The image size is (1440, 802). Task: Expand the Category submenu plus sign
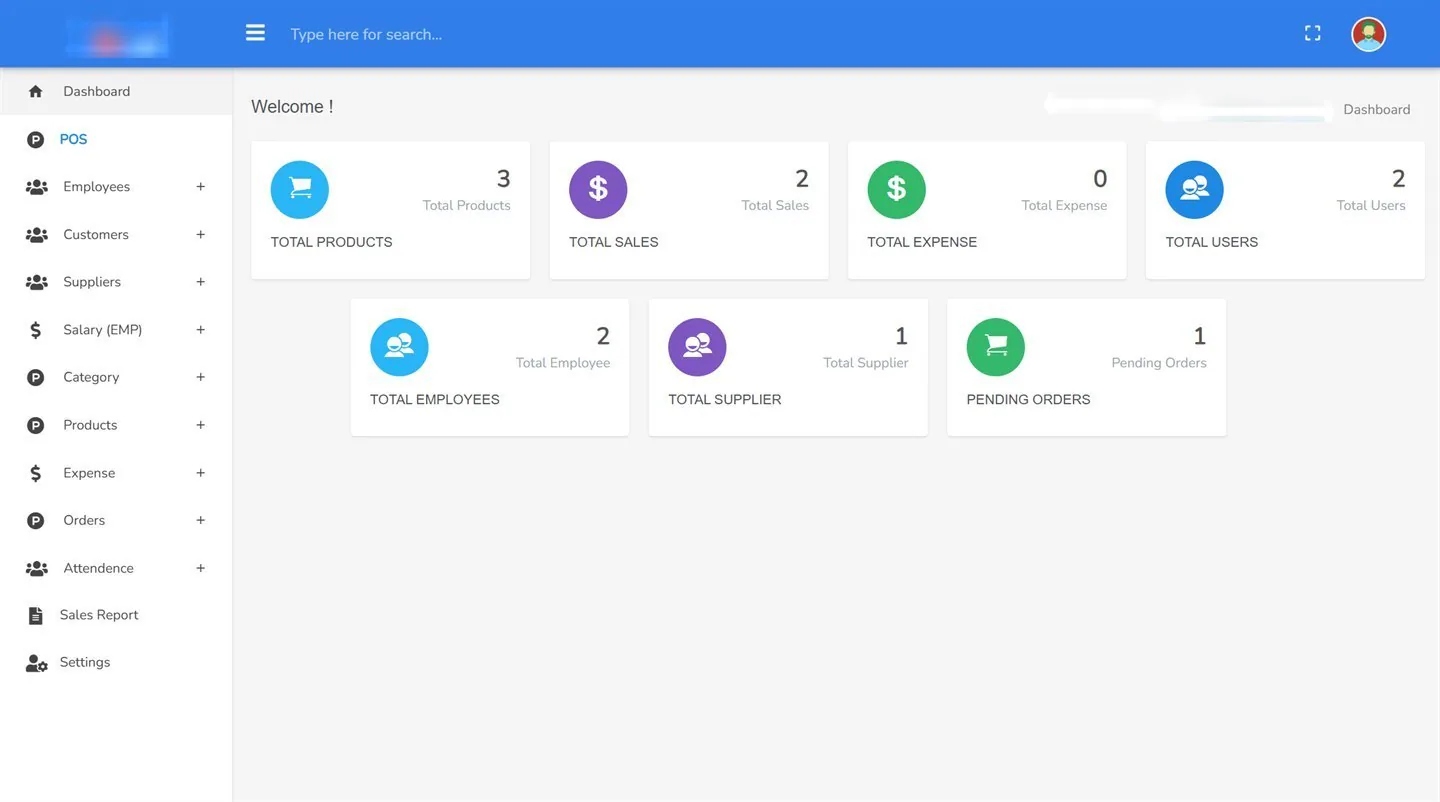pyautogui.click(x=200, y=377)
